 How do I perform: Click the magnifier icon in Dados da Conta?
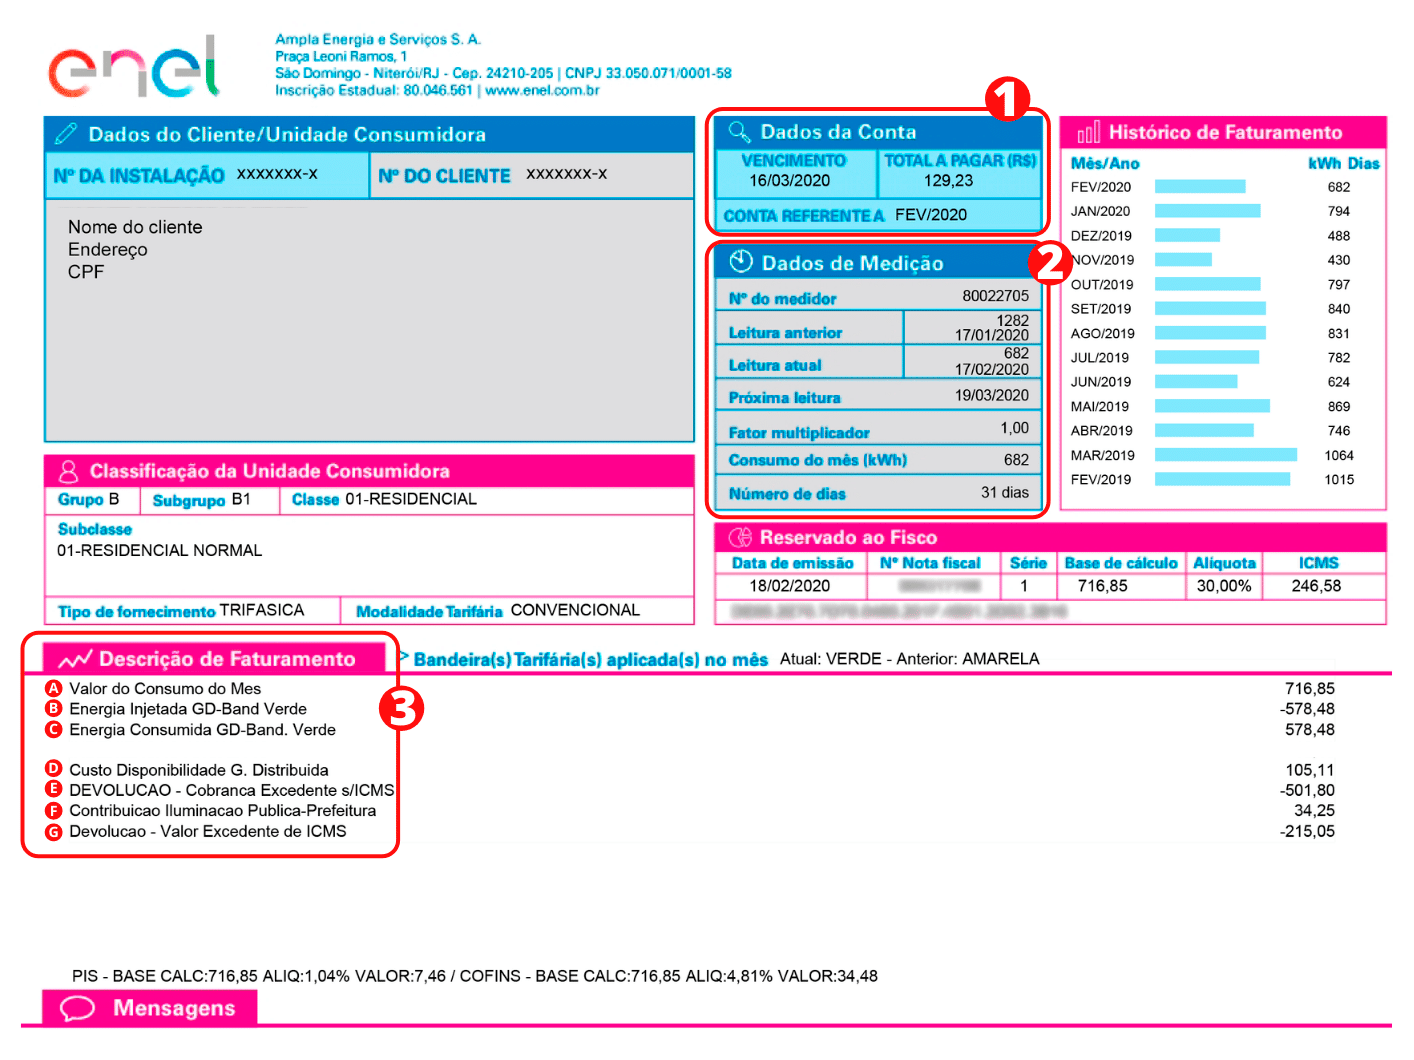[x=739, y=131]
